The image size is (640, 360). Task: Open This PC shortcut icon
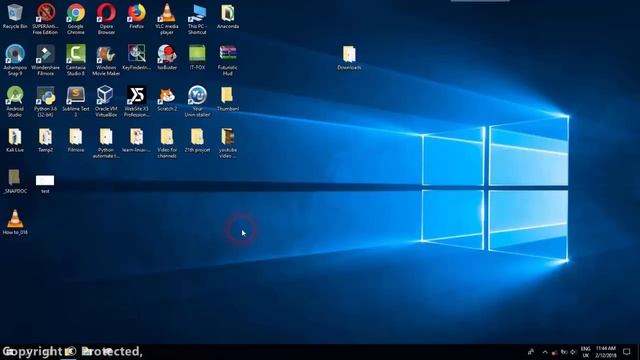coord(197,19)
